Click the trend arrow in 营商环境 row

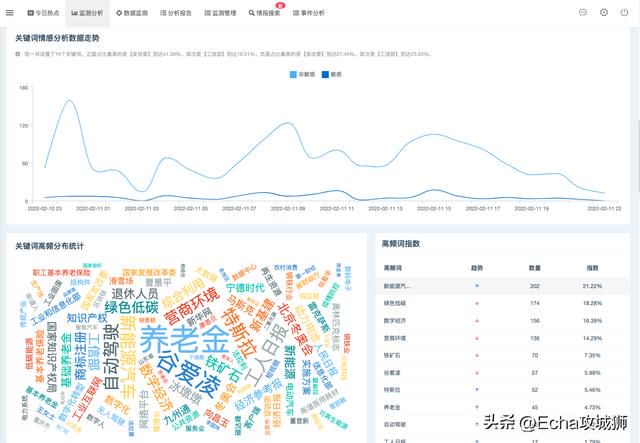[x=477, y=338]
